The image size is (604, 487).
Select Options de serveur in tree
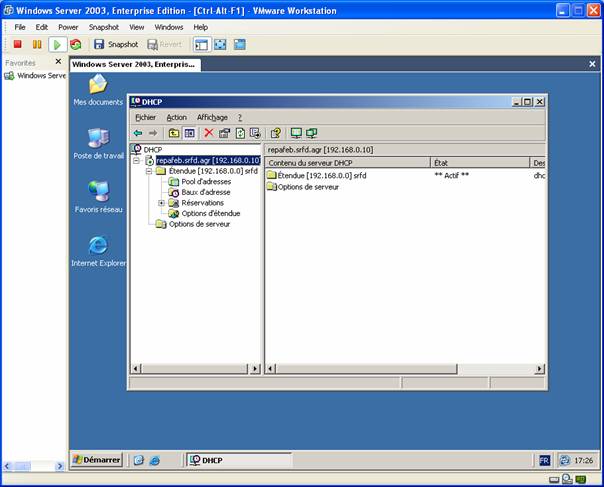199,224
